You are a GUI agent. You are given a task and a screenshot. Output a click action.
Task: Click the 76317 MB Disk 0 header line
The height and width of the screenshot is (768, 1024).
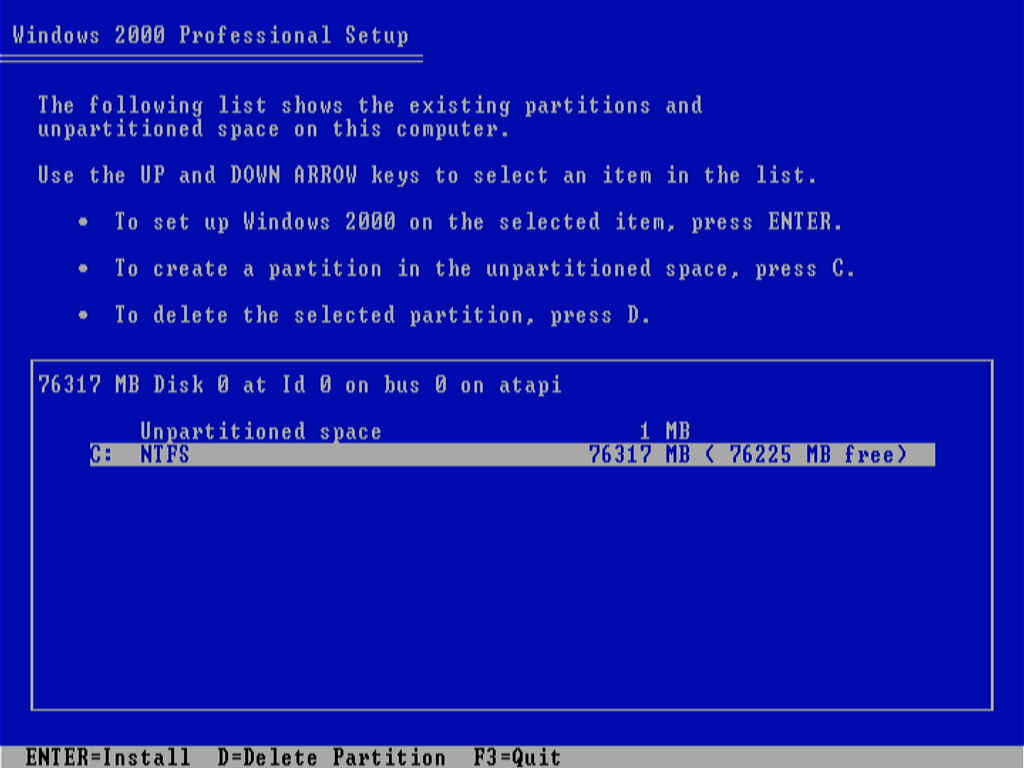coord(300,385)
